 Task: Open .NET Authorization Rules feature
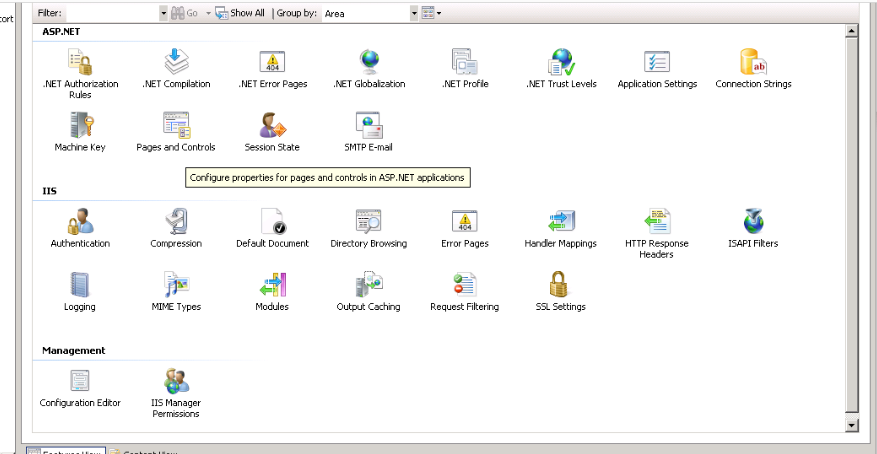click(80, 73)
